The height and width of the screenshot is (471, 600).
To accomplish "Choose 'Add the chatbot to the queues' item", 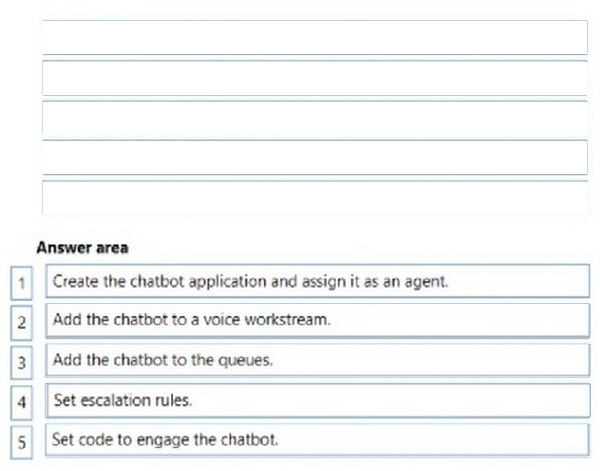I will pyautogui.click(x=318, y=360).
